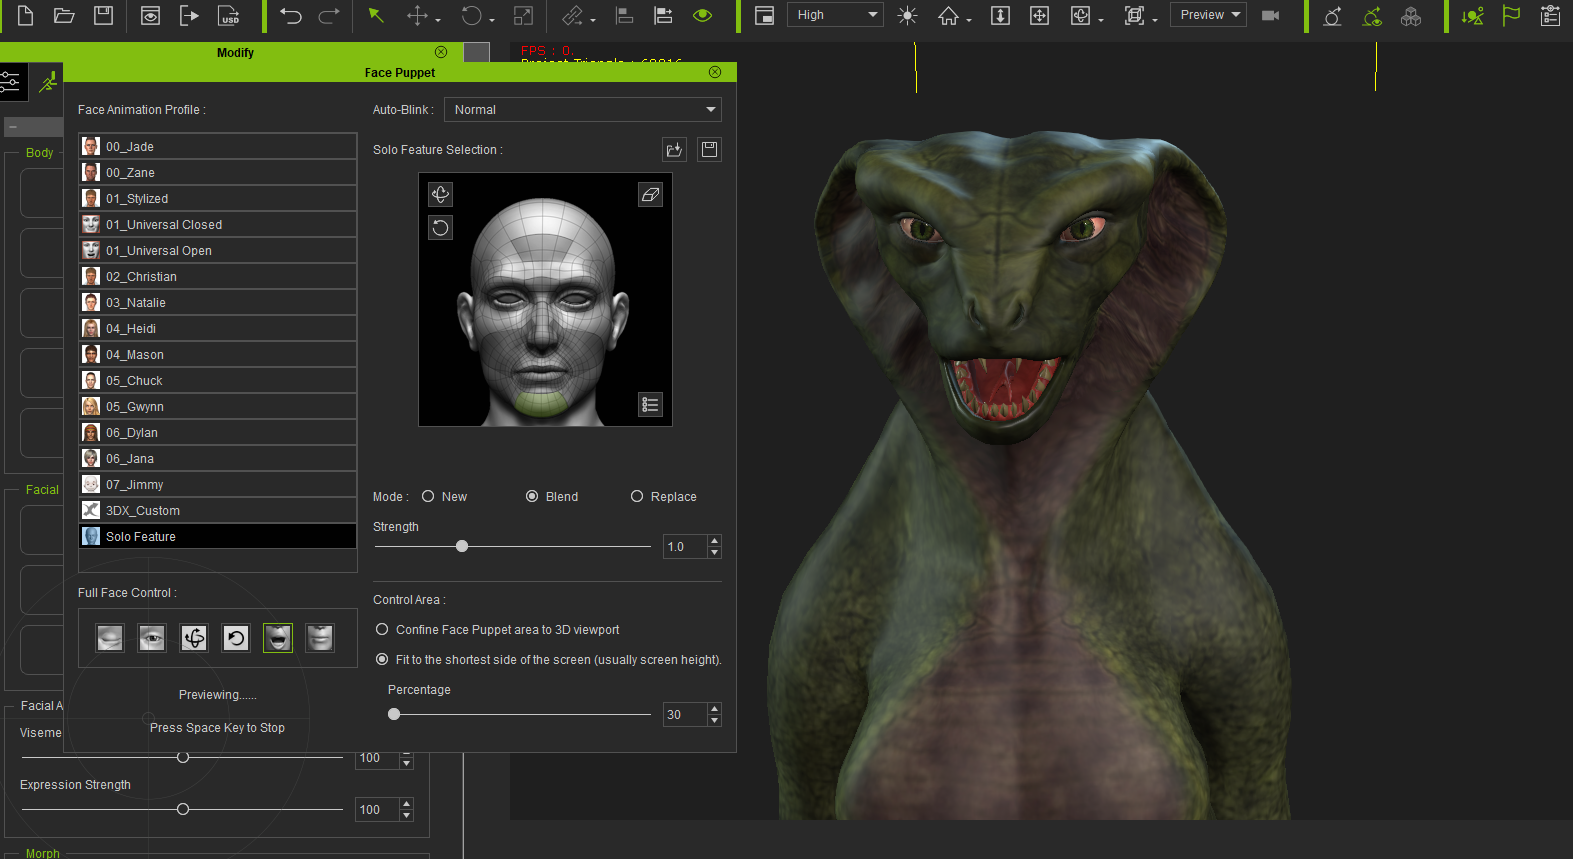Open a project with the folder icon
Screen dimensions: 1573x859
point(64,15)
